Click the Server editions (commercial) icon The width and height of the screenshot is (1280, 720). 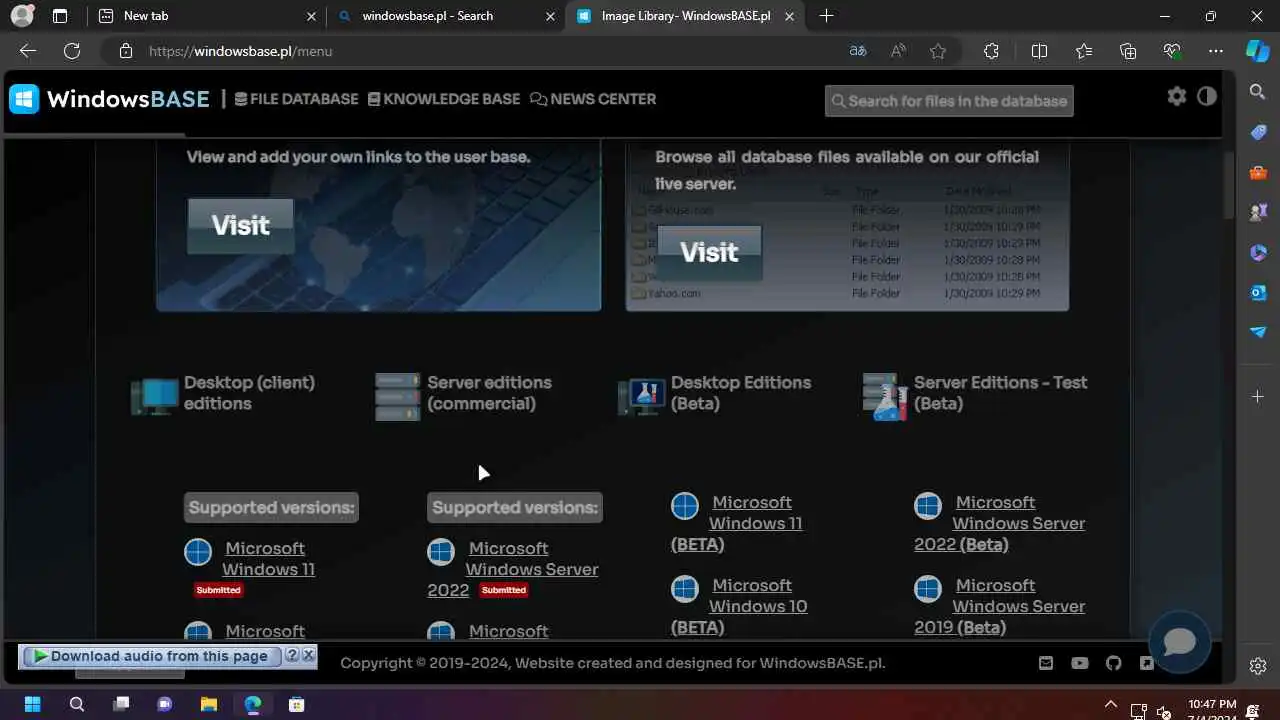click(398, 396)
